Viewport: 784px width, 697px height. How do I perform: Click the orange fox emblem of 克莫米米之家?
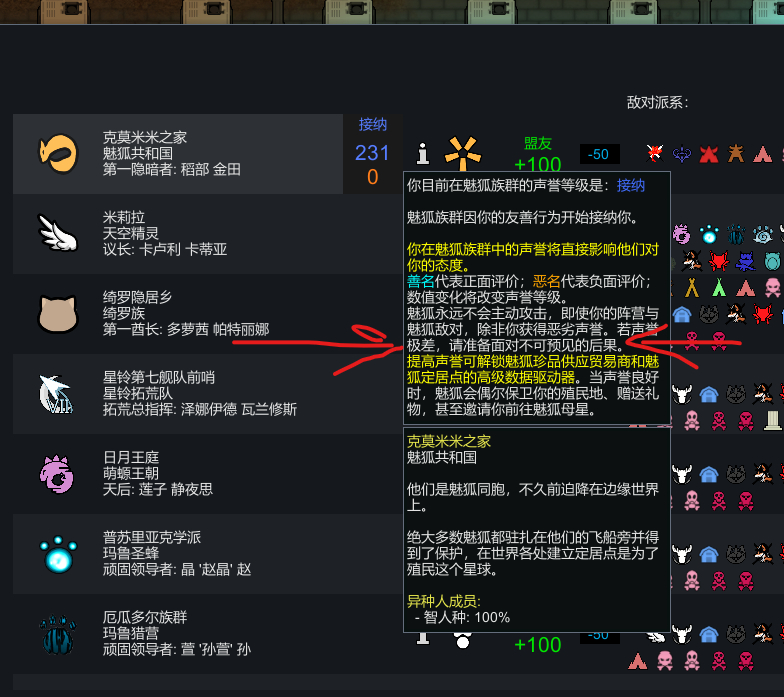click(x=58, y=154)
